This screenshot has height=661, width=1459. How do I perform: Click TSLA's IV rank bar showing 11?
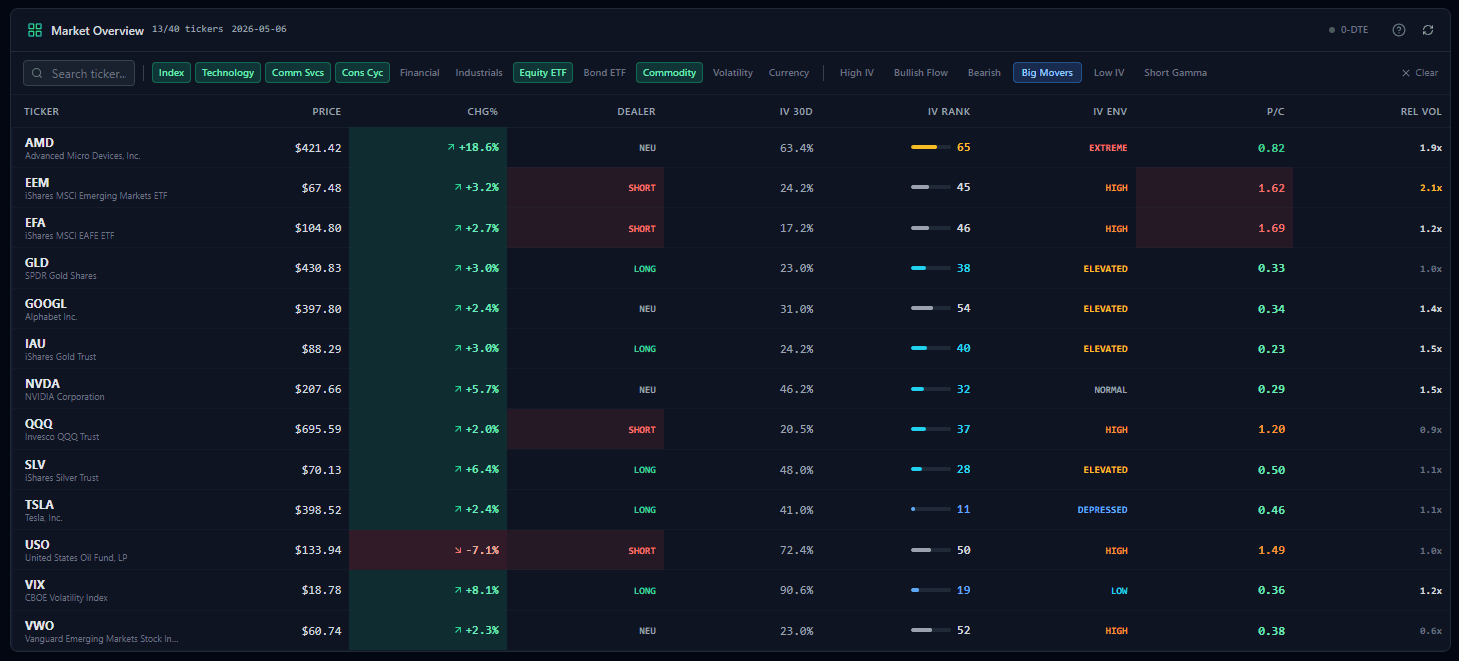[931, 509]
